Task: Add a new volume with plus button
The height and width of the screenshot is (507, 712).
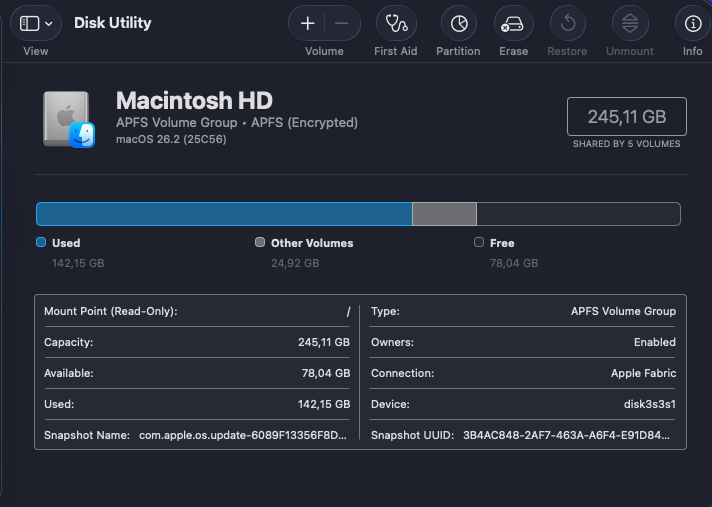Action: click(x=307, y=23)
